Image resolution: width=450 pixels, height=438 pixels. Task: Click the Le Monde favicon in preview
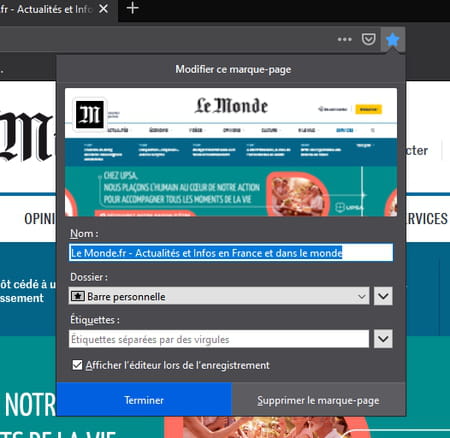90,115
